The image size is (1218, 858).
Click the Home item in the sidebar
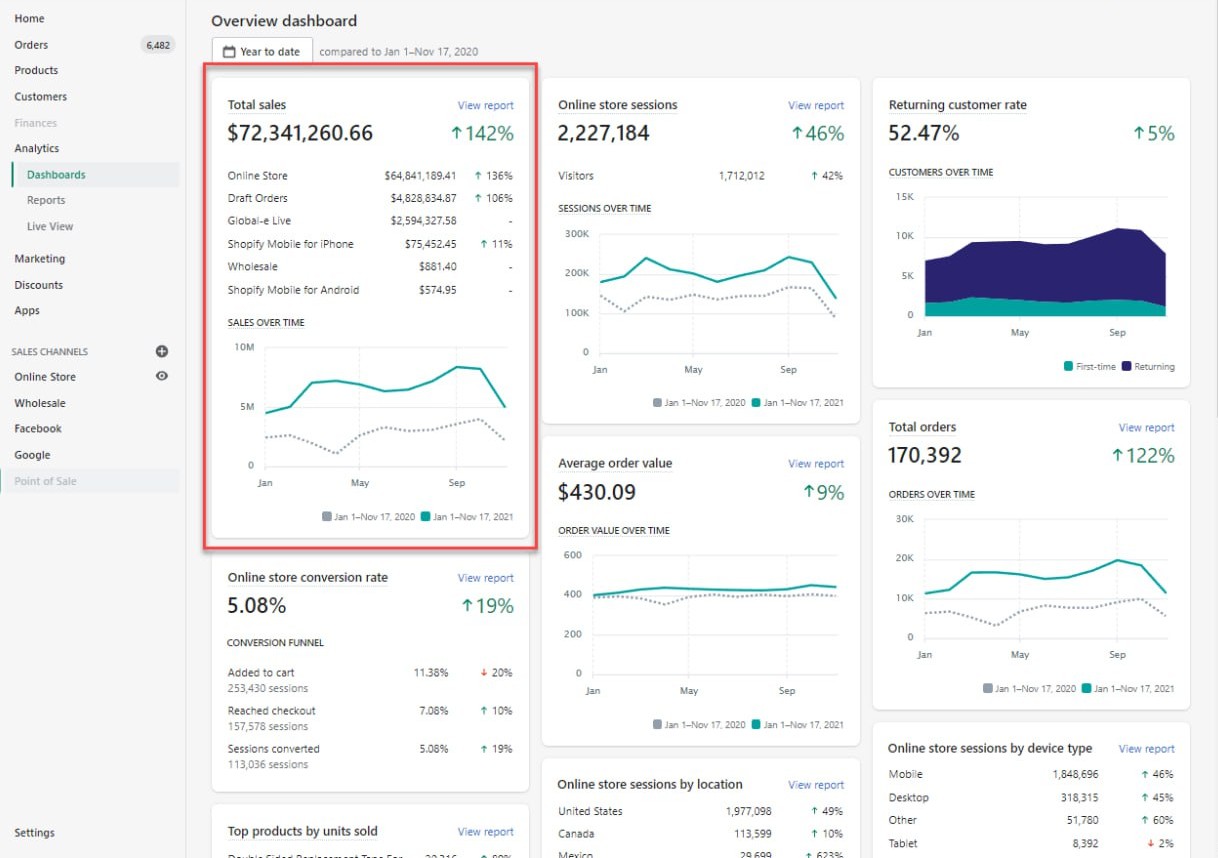tap(29, 18)
